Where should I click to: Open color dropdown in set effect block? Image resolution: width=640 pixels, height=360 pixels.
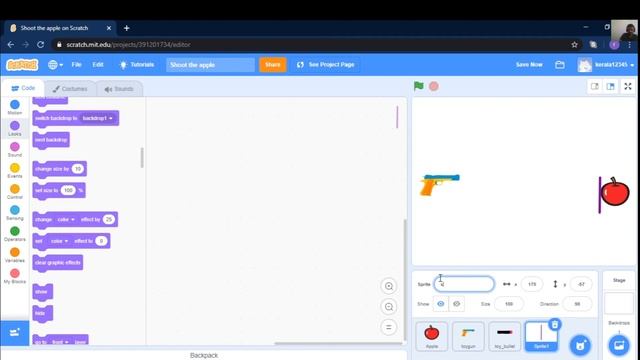[59, 241]
